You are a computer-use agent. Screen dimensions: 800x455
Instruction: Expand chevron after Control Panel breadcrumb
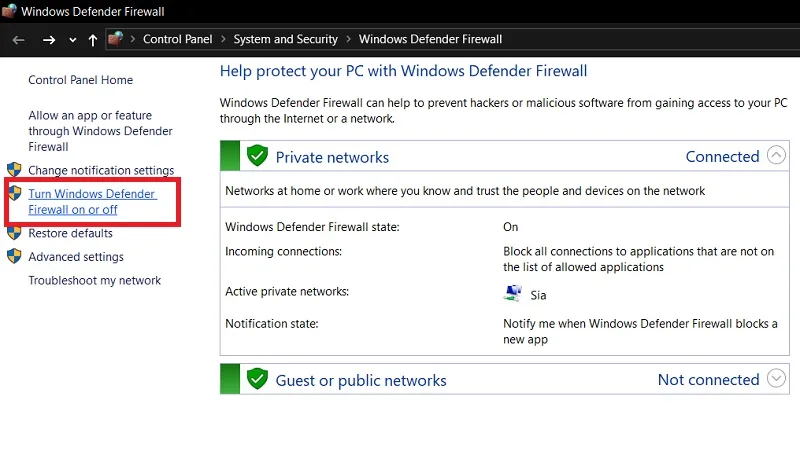(x=223, y=39)
